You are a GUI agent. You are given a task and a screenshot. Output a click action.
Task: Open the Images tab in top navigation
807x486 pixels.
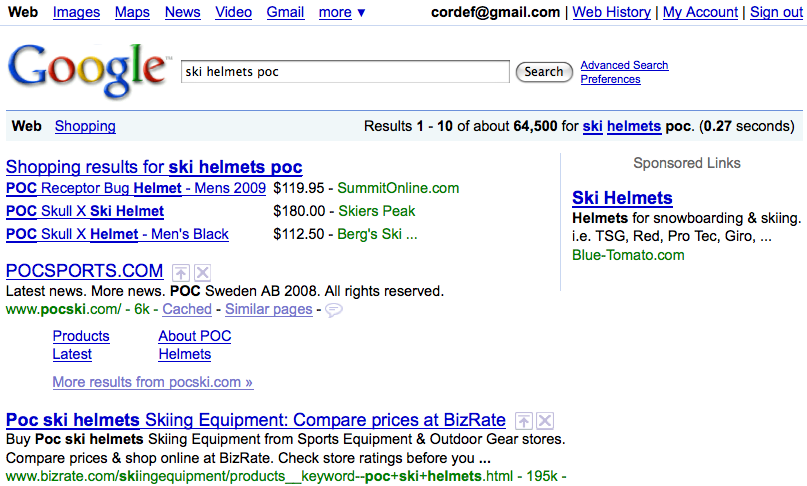pos(76,12)
